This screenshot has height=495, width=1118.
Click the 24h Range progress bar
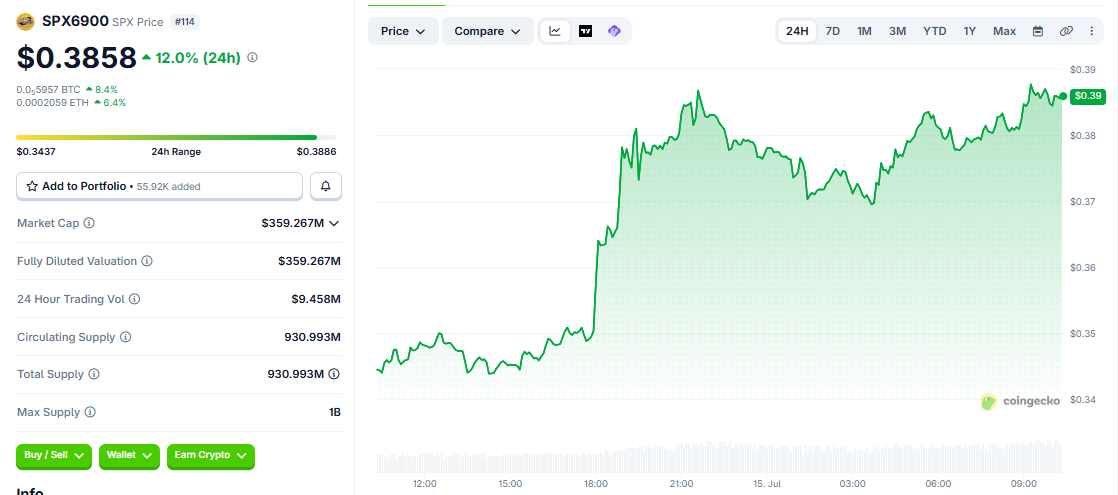point(176,137)
